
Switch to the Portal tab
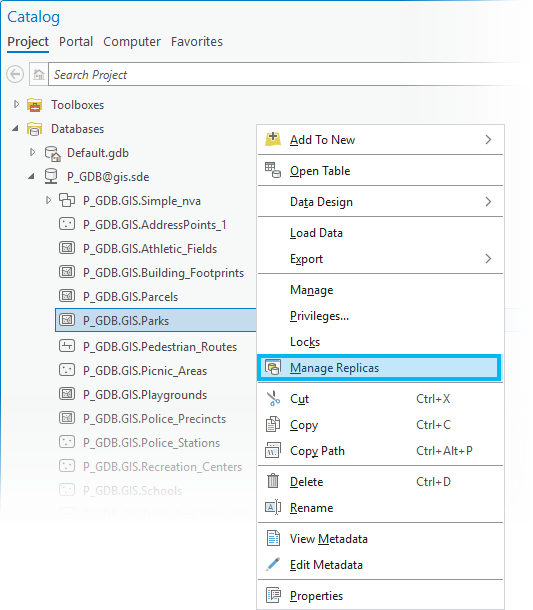[76, 42]
